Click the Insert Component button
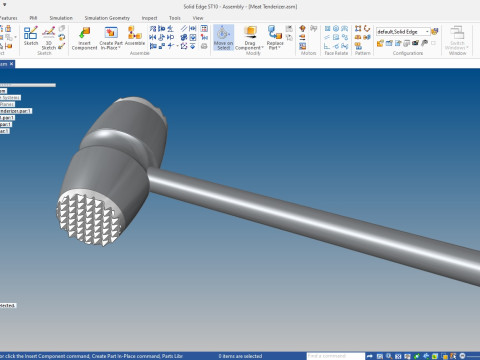Image resolution: width=480 pixels, height=360 pixels. tap(84, 38)
